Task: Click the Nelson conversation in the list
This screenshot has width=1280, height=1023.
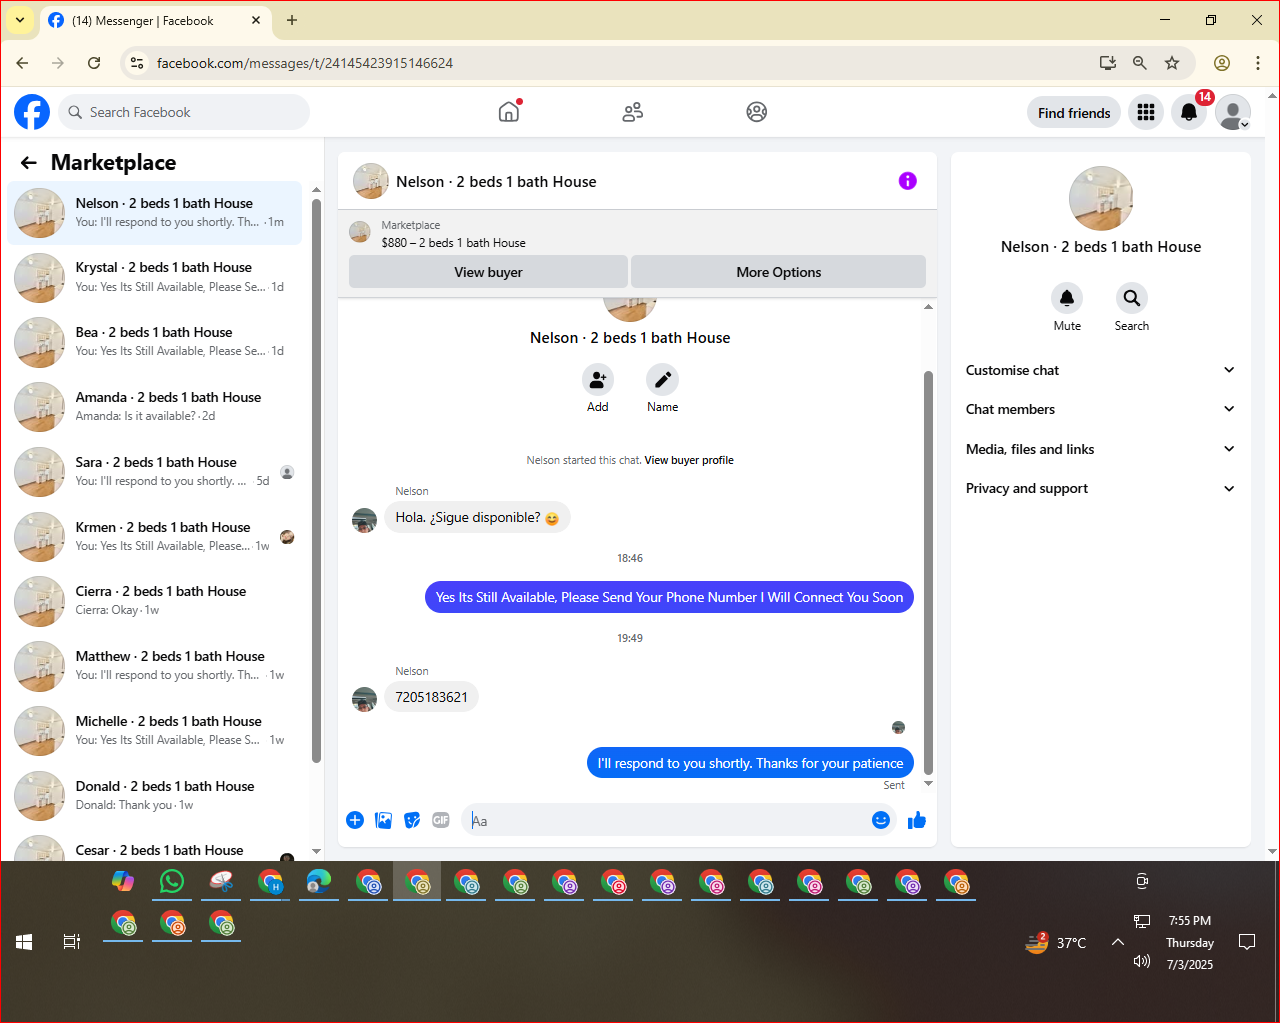Action: 155,212
